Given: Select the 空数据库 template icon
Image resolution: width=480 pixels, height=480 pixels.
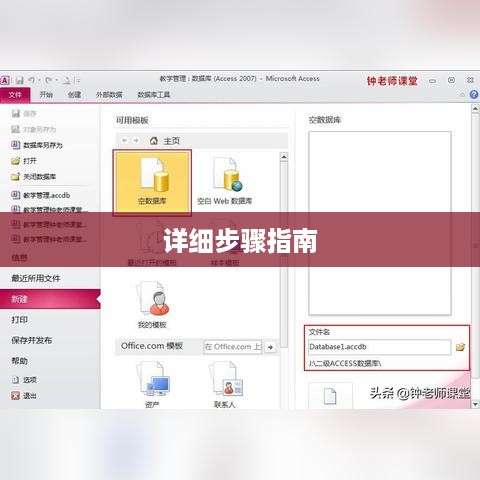Looking at the screenshot, I should [152, 183].
